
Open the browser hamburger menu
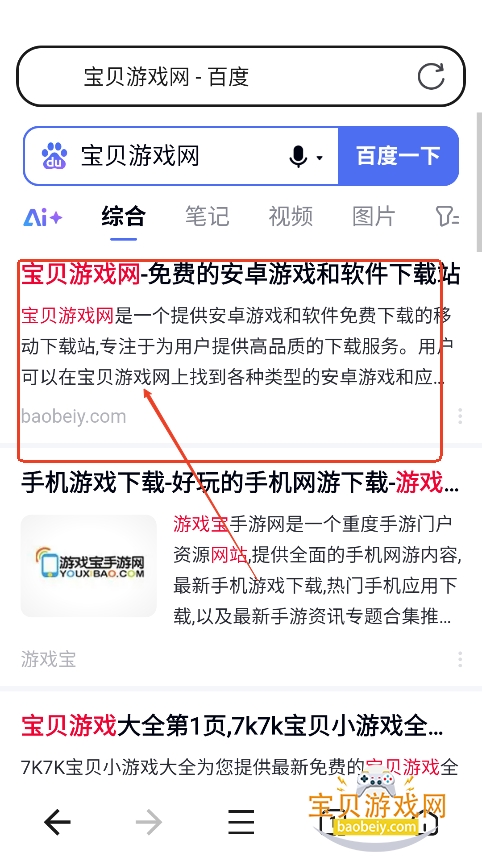click(x=241, y=821)
